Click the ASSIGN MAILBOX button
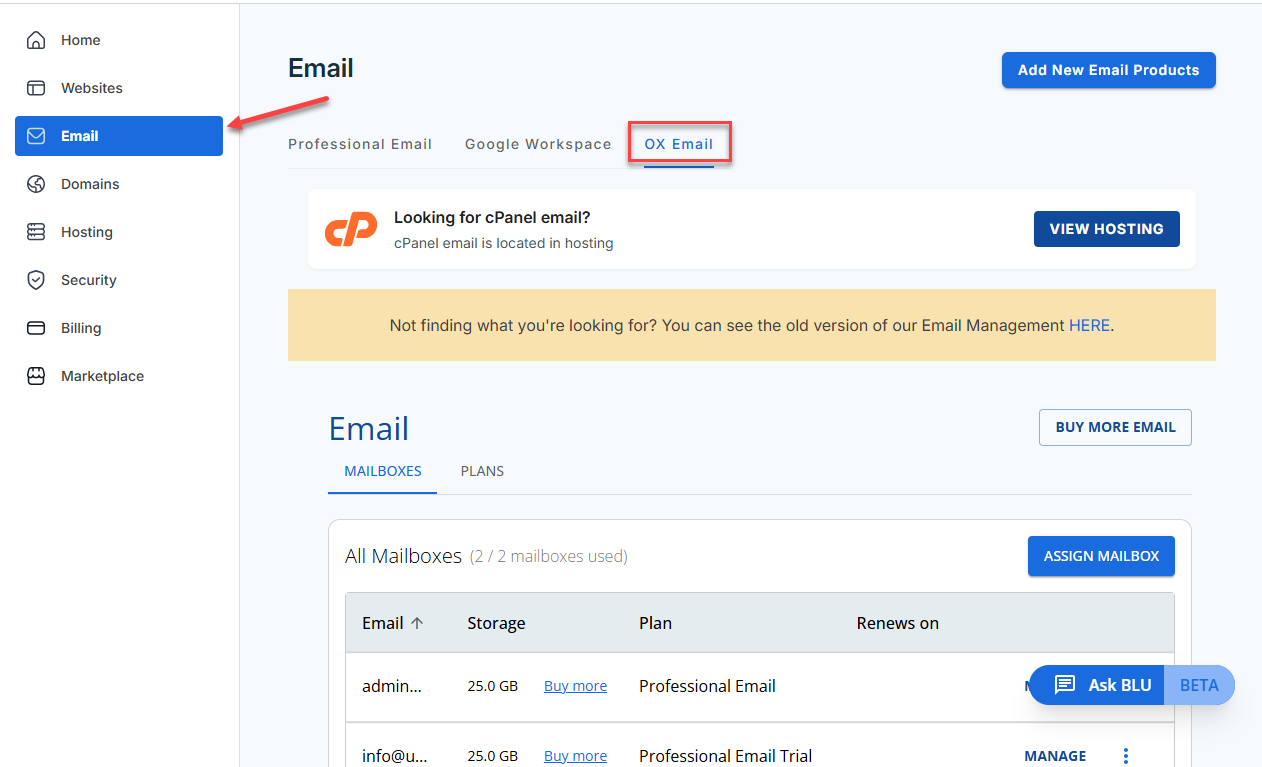The width and height of the screenshot is (1262, 767). click(1101, 556)
